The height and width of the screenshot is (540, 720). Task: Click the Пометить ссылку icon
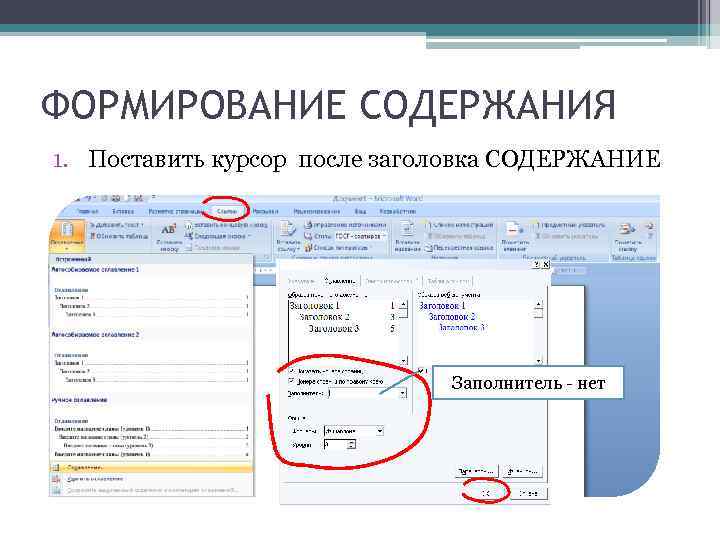click(x=625, y=229)
